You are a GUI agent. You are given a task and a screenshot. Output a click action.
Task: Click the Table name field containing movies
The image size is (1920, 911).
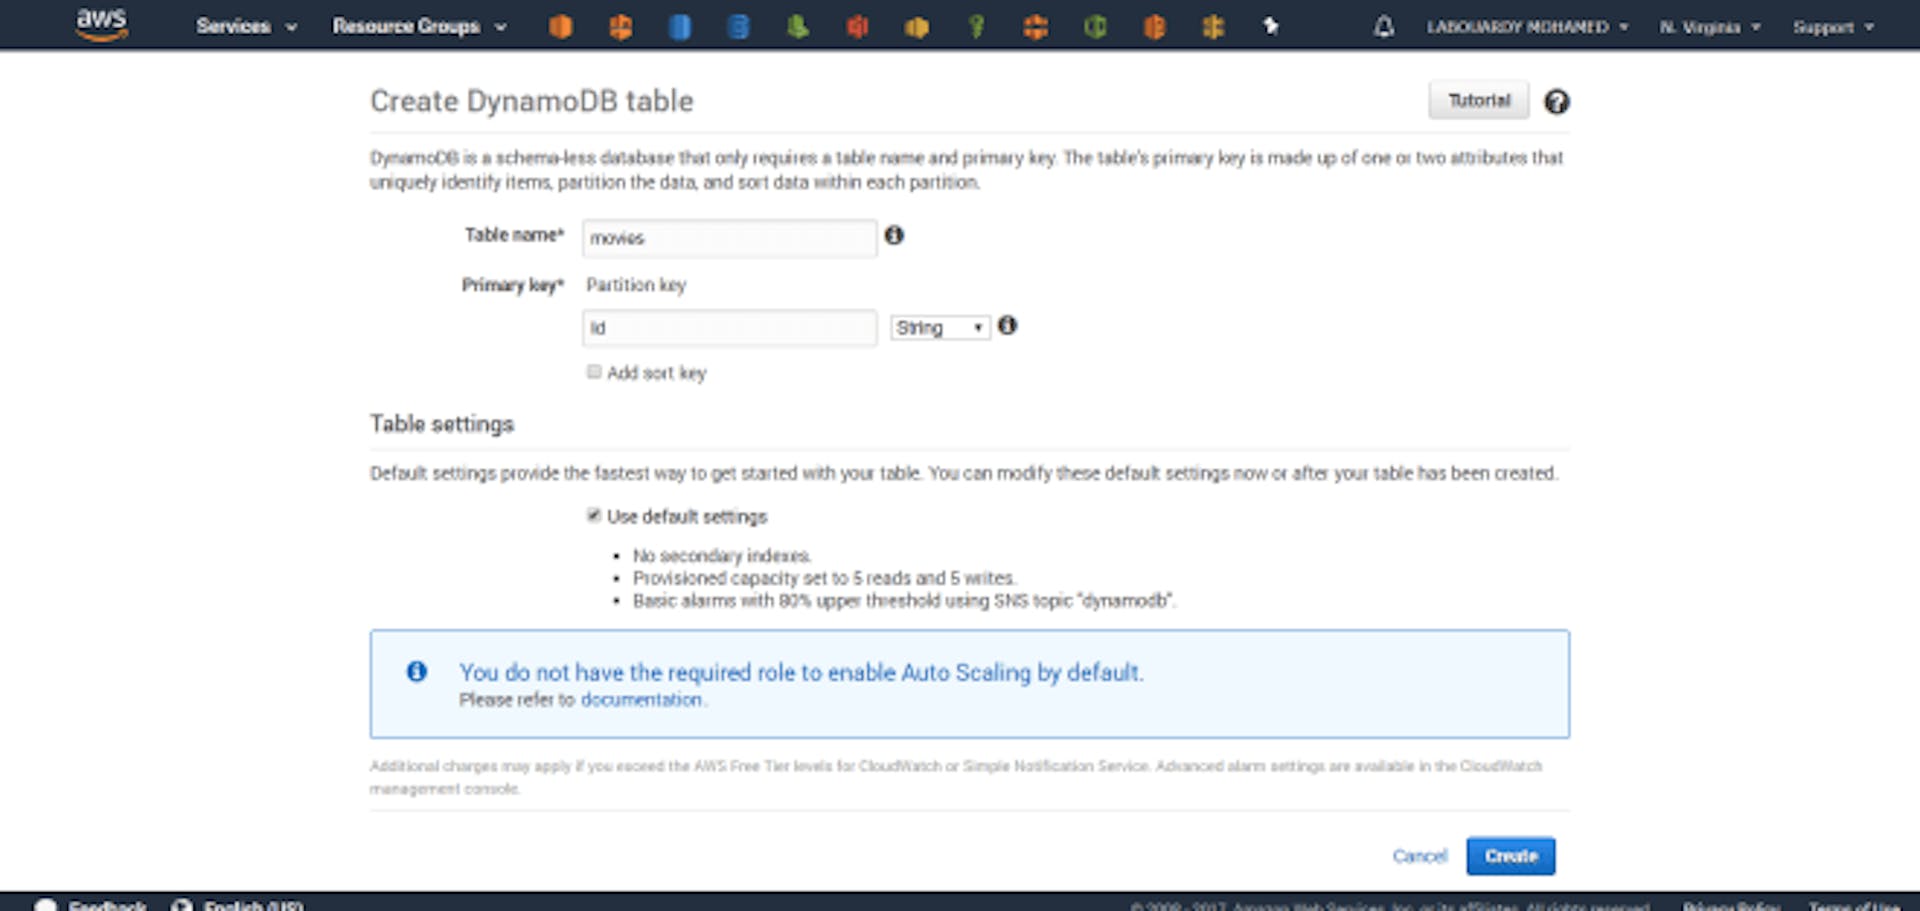[729, 238]
